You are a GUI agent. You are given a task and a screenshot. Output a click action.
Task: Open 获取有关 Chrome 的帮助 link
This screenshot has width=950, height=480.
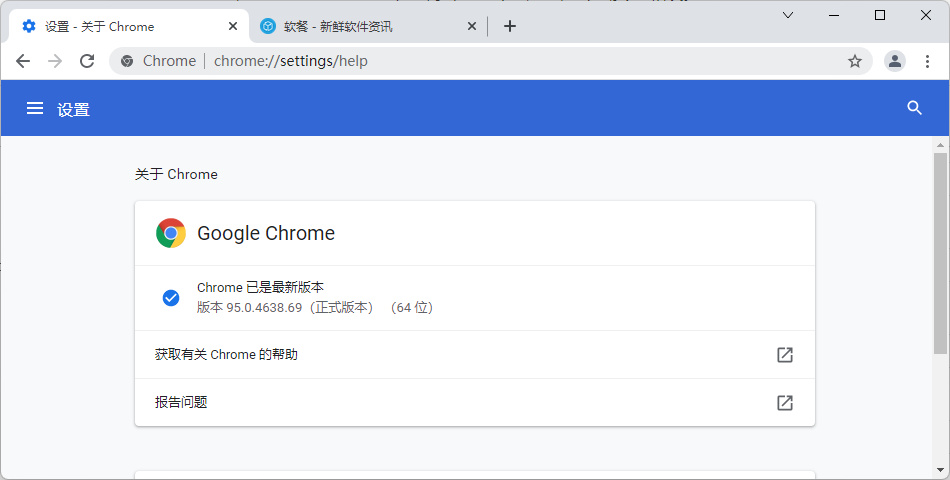coord(474,355)
